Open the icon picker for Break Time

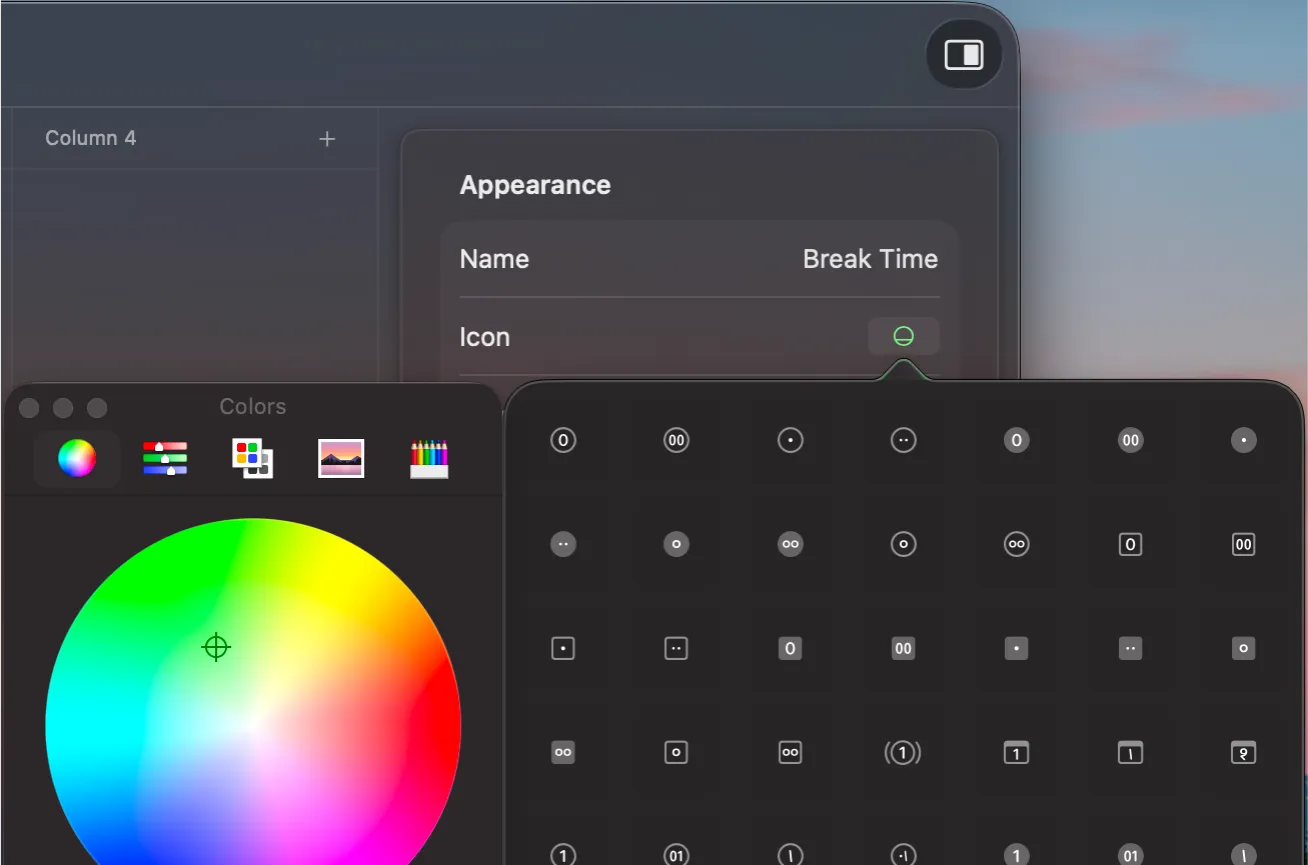coord(904,336)
